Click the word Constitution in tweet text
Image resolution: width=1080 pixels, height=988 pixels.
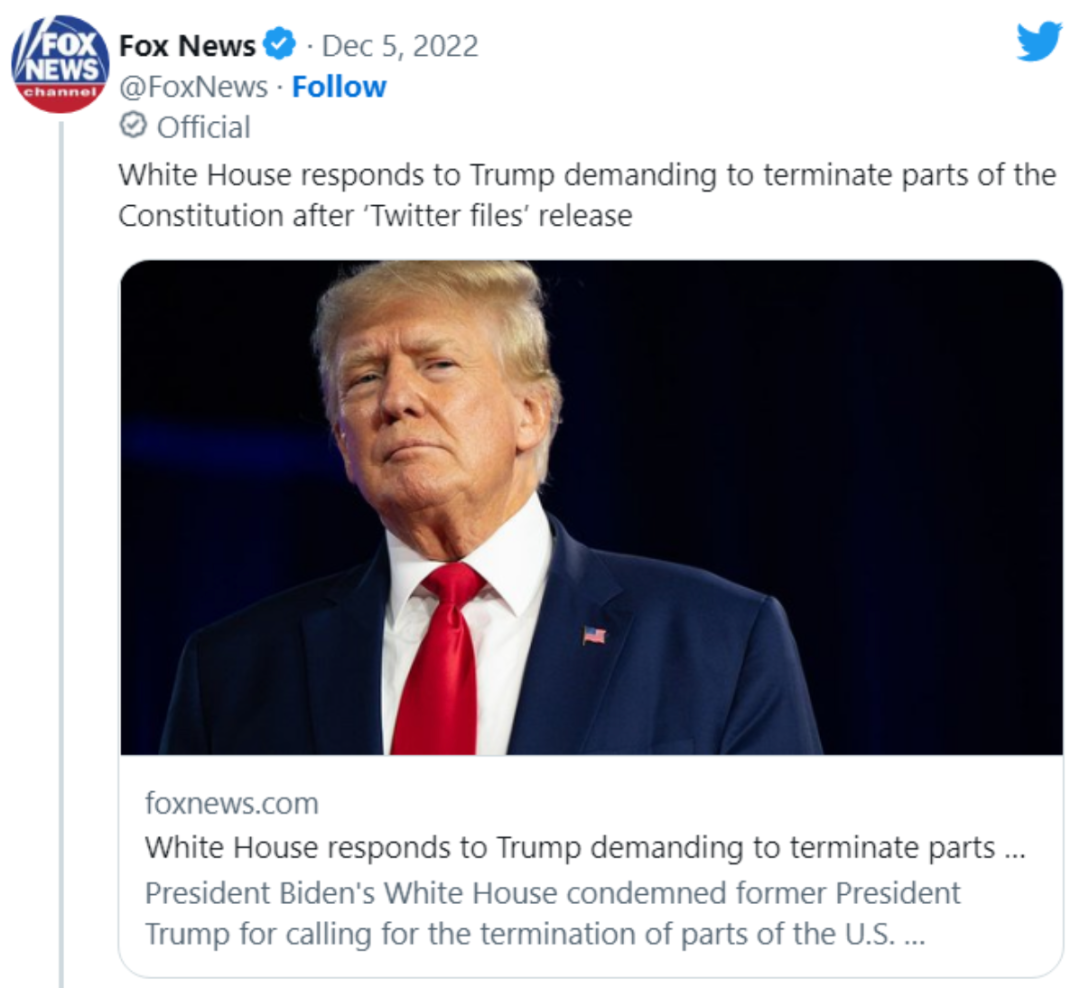point(201,216)
